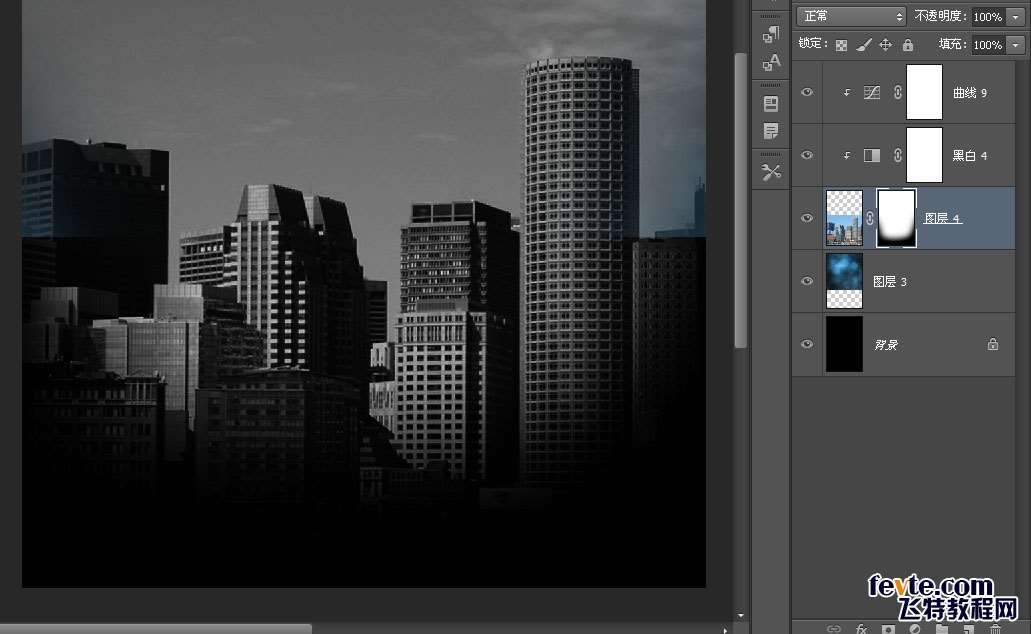
Task: Lock image pixels with the brush icon
Action: tap(864, 45)
